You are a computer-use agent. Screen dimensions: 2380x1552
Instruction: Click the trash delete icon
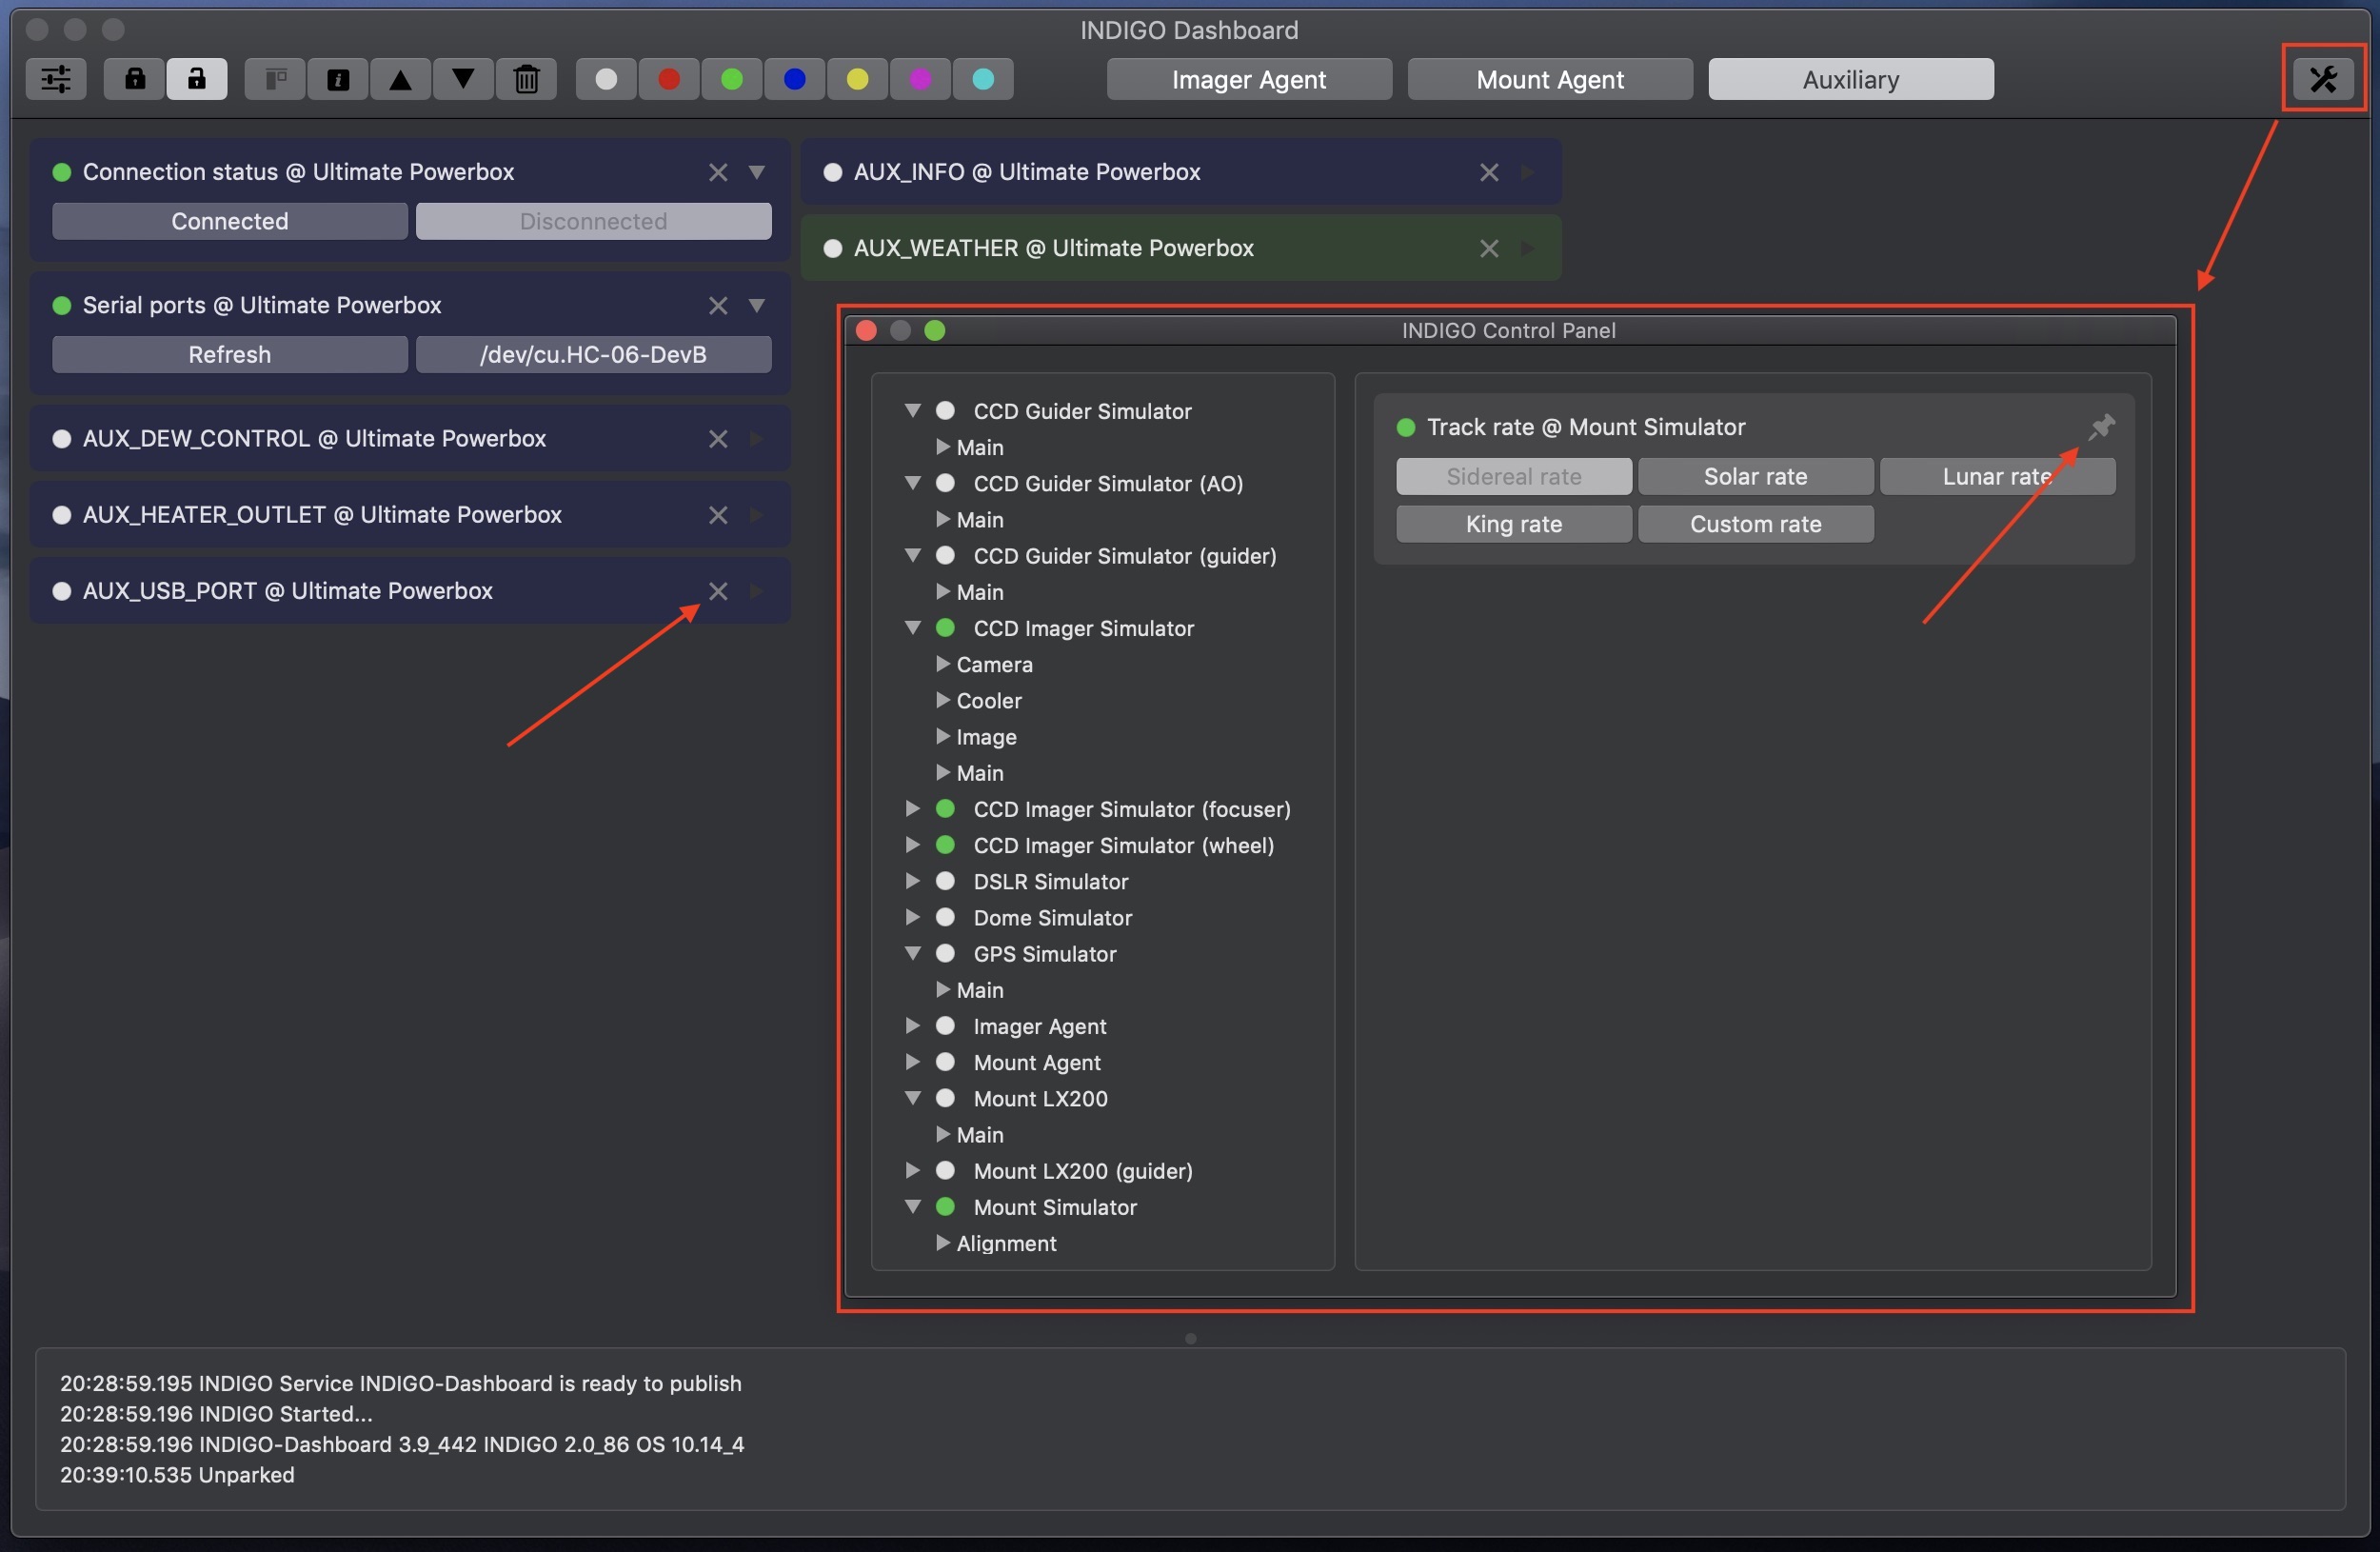point(526,79)
